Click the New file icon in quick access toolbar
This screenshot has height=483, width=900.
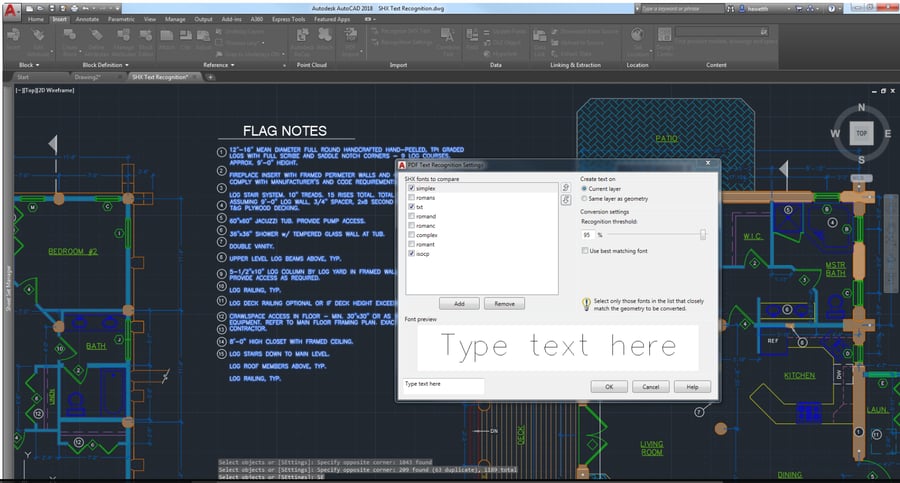(x=30, y=9)
